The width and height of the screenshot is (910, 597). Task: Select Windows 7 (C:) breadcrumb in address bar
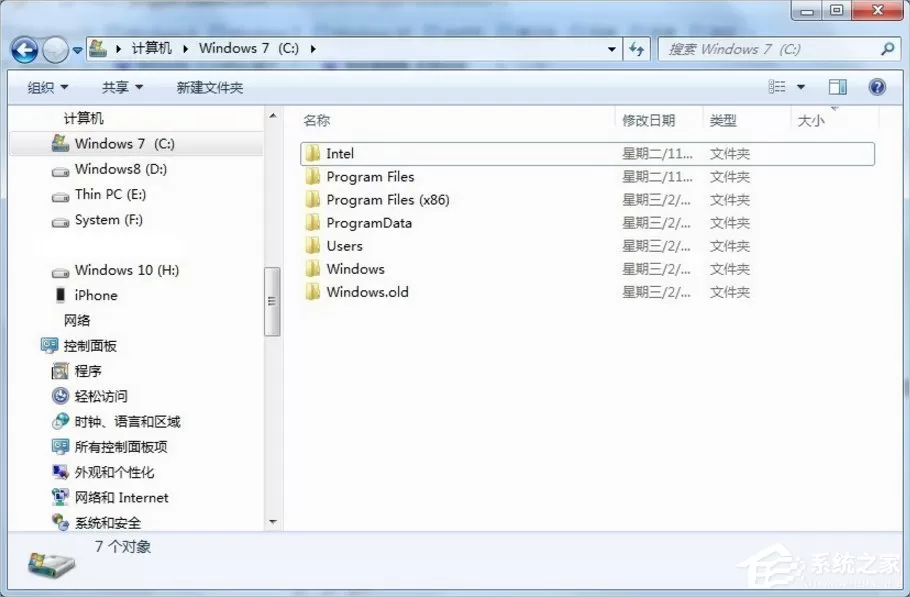[x=248, y=48]
